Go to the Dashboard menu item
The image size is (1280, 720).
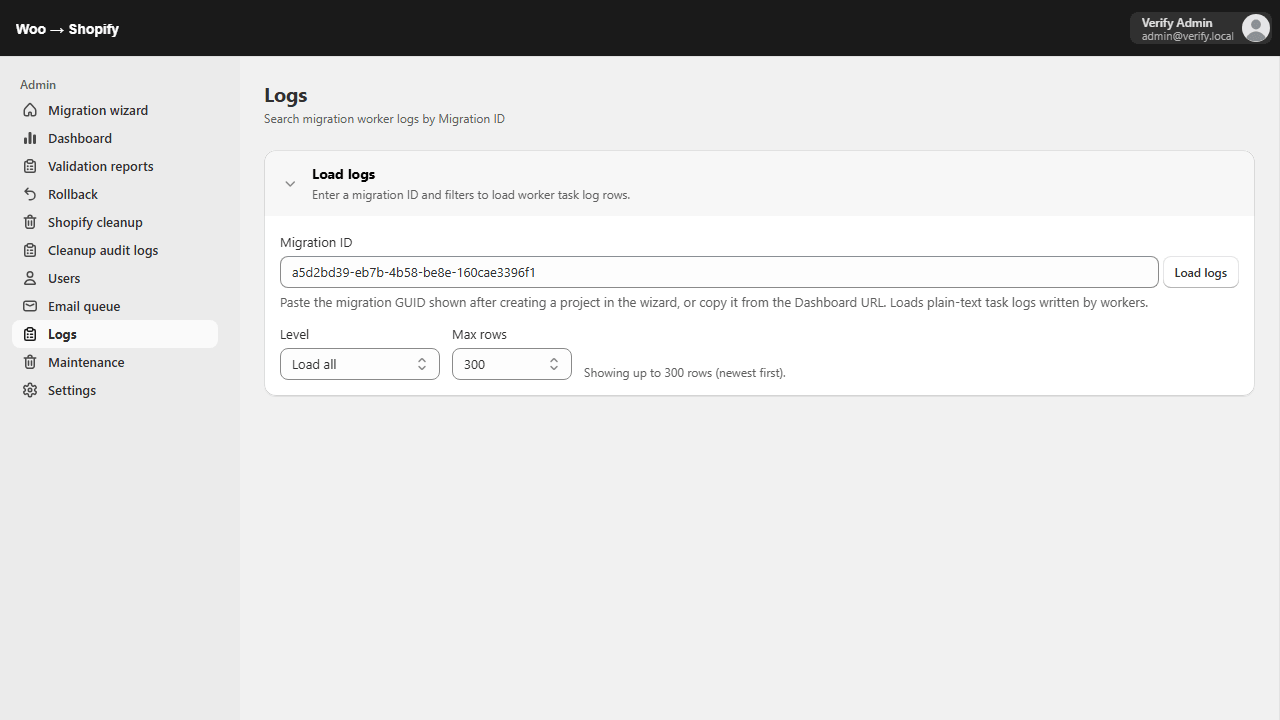(115, 138)
